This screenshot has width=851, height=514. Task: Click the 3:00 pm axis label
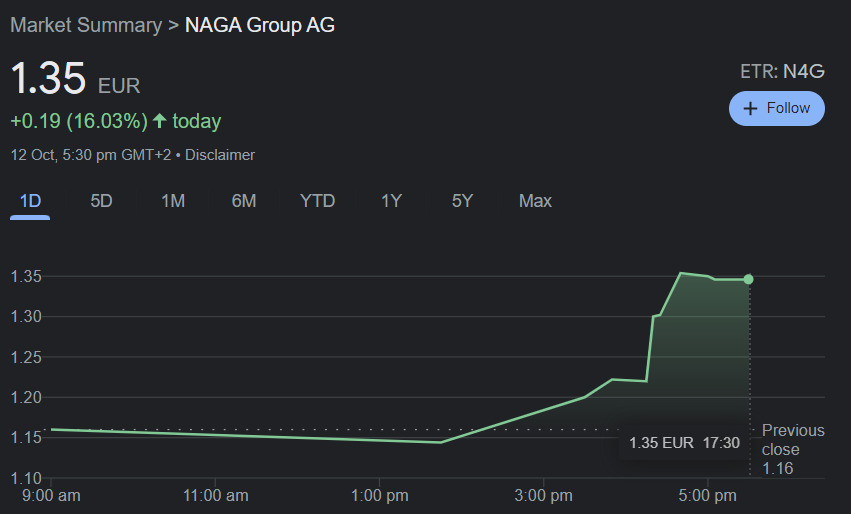(543, 496)
